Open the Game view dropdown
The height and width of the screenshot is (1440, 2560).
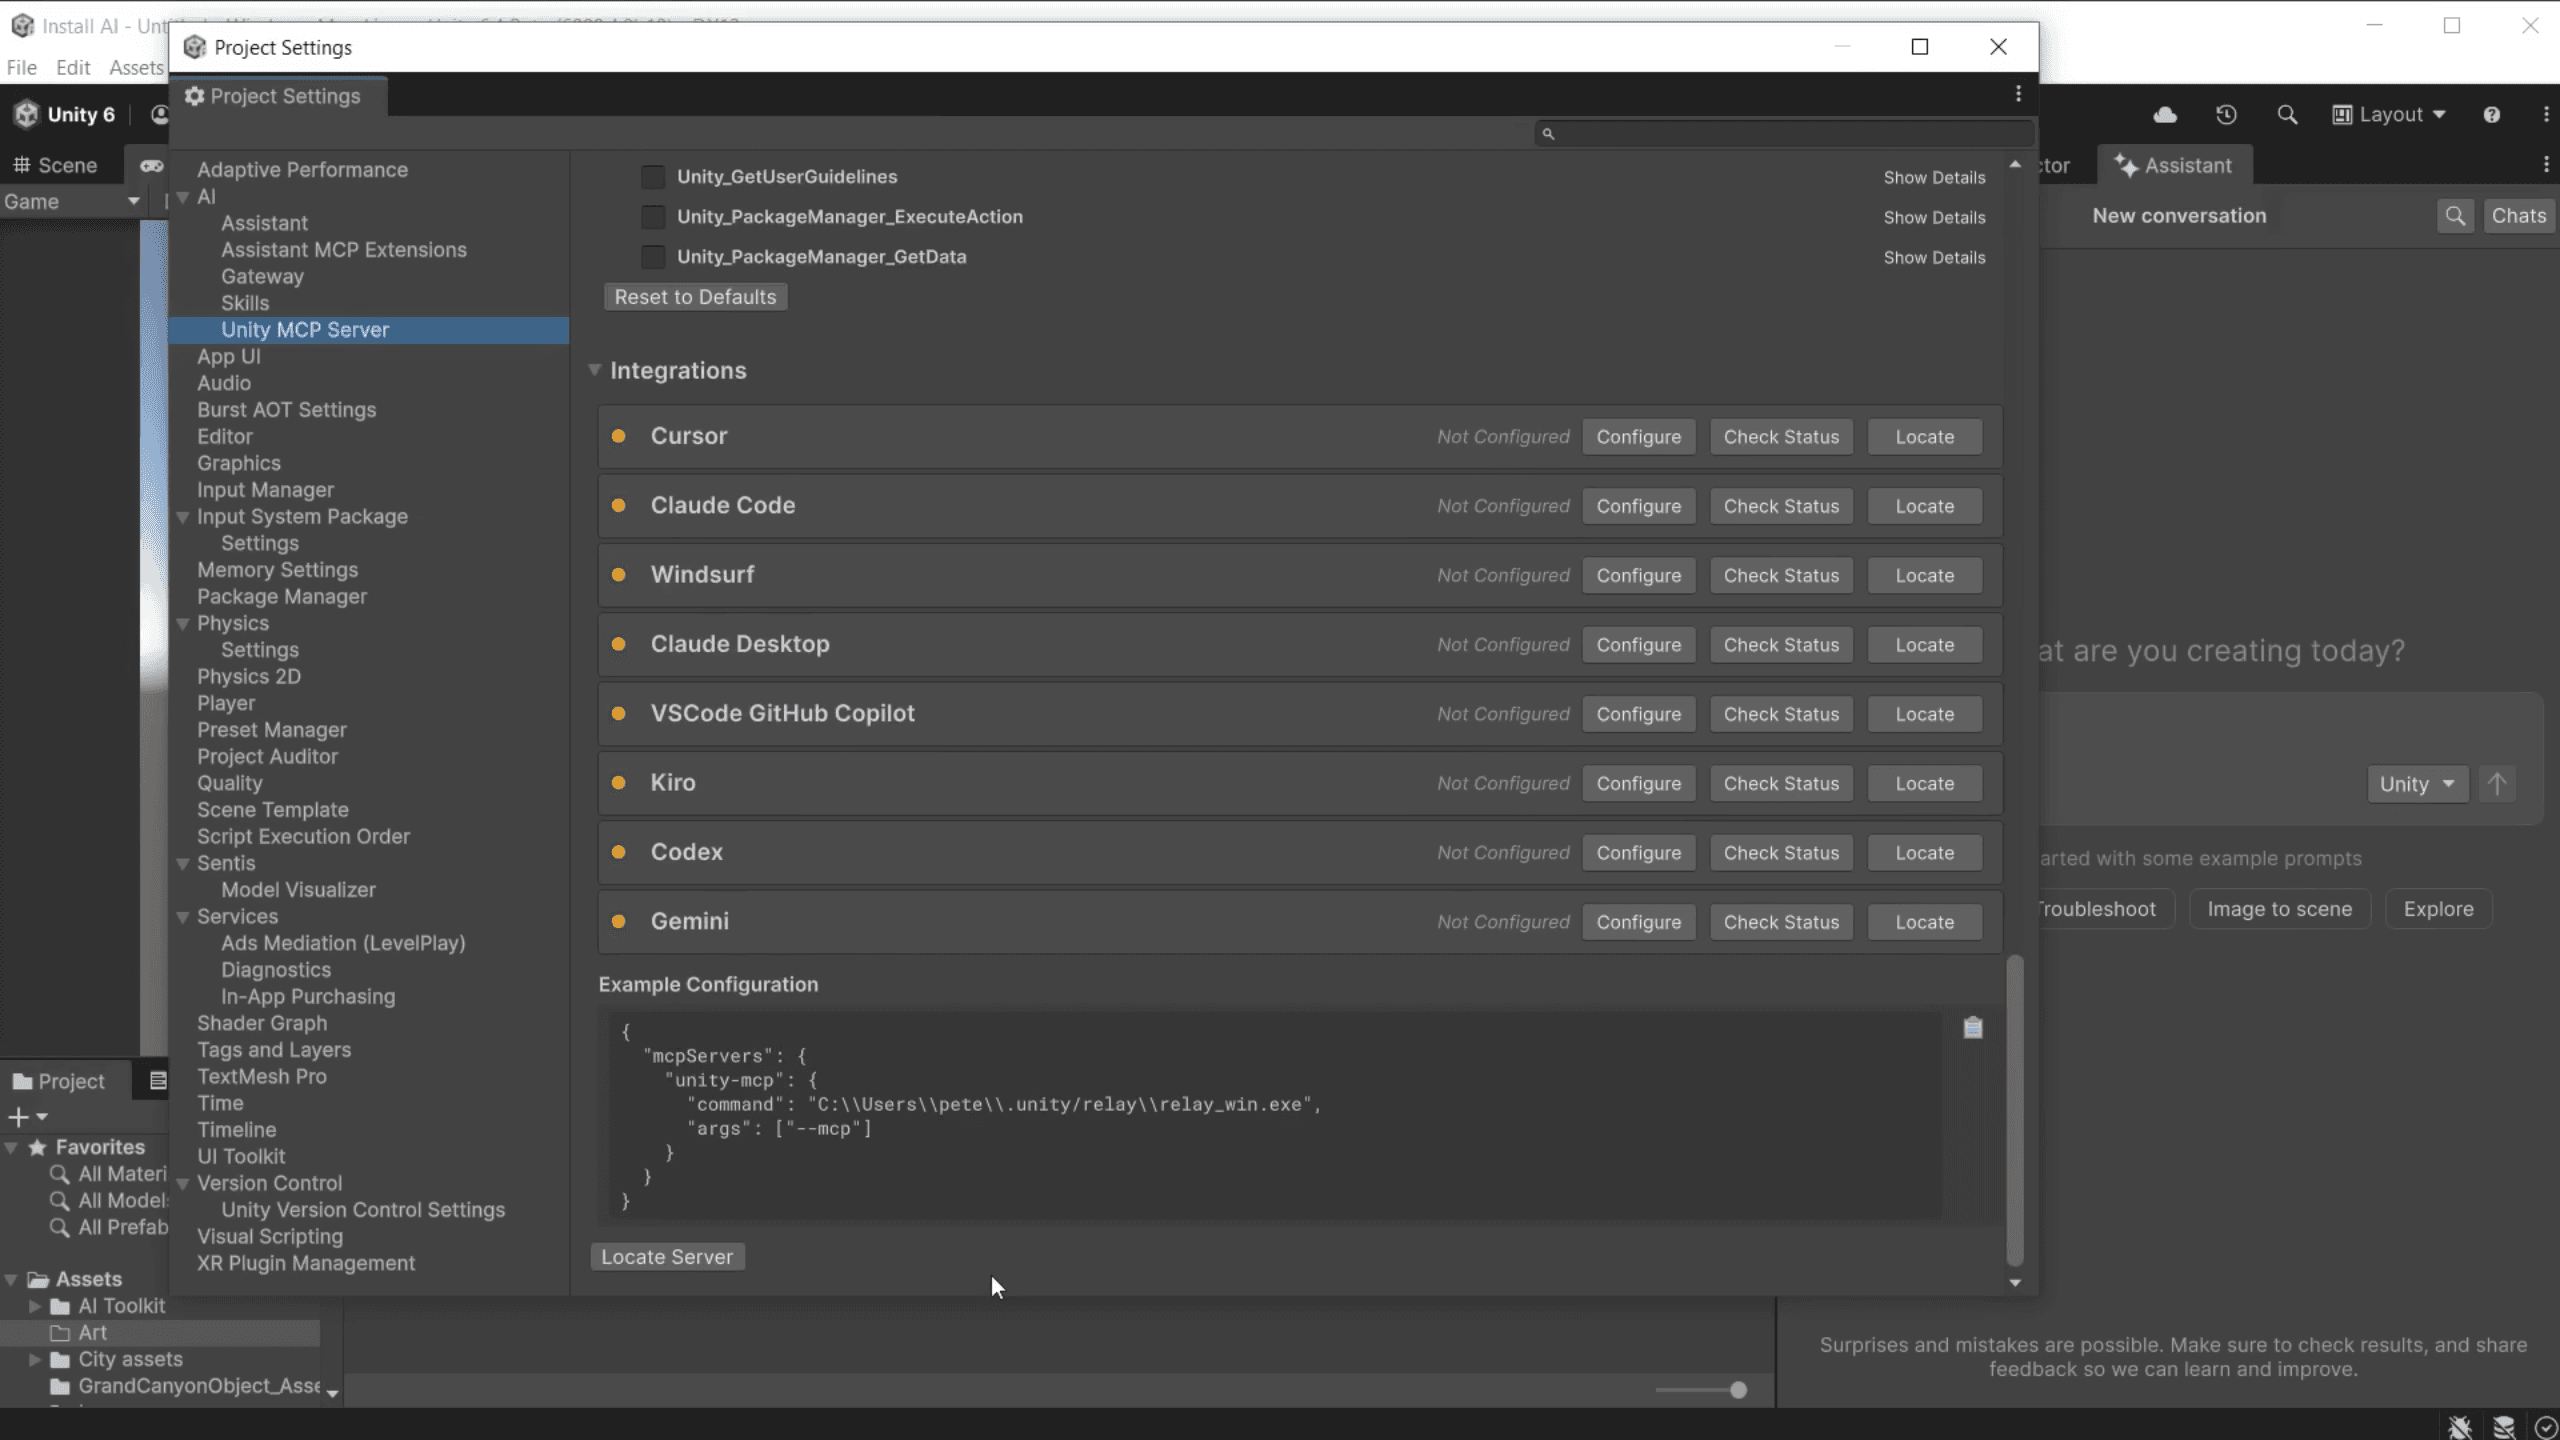(71, 202)
